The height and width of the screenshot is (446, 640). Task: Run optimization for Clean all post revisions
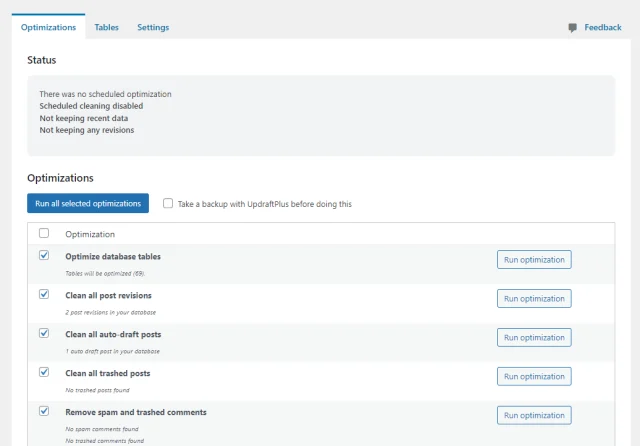click(x=534, y=299)
